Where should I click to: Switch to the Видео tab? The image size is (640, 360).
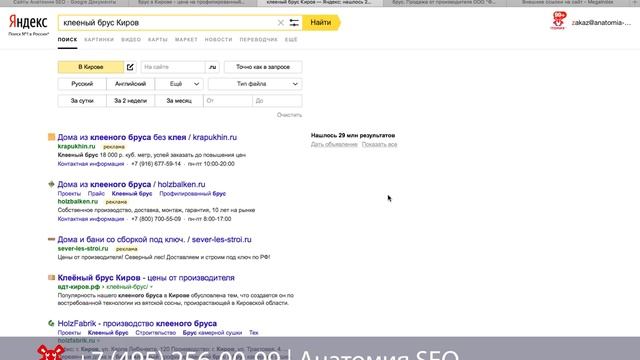tap(131, 40)
